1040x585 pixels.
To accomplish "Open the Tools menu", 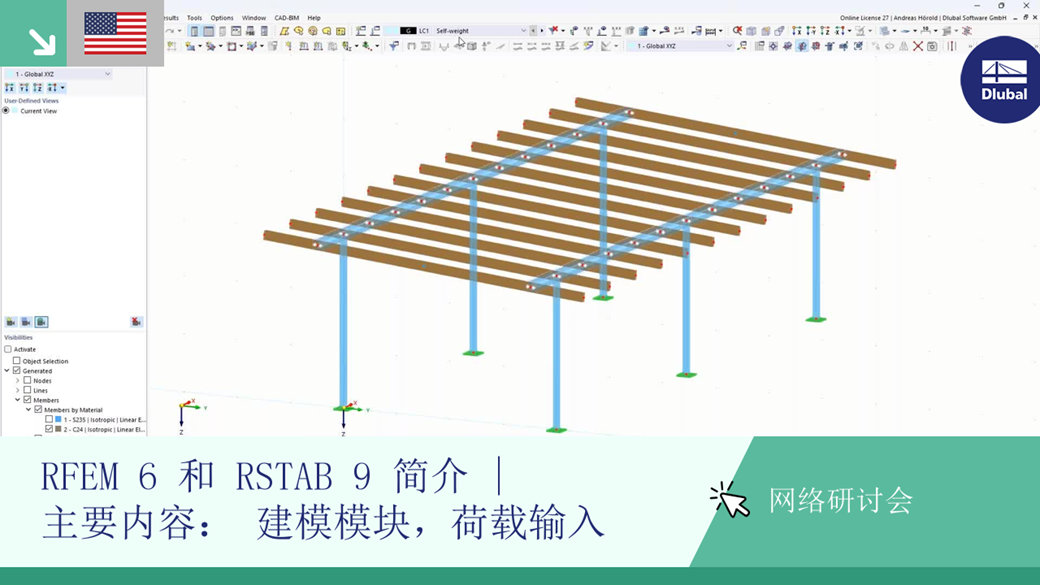I will tap(194, 18).
